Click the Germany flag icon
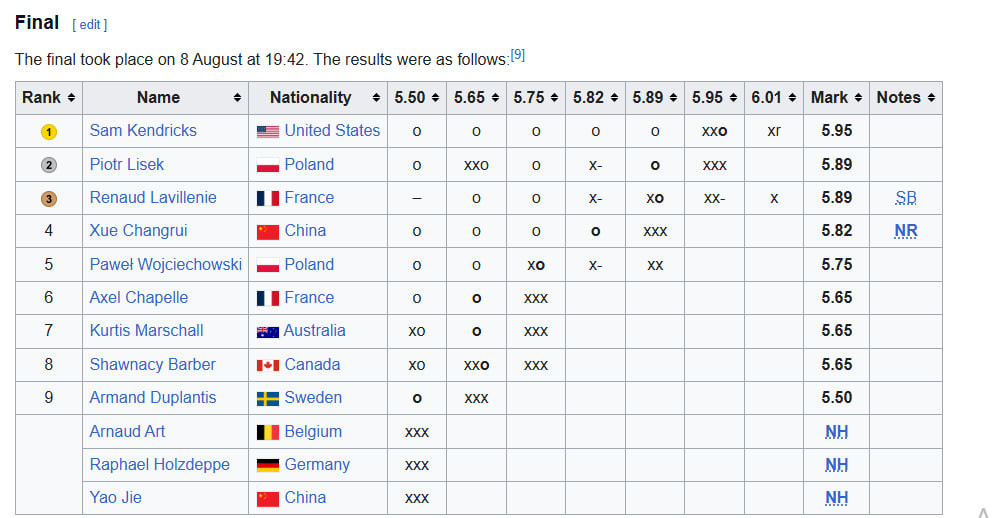Screen dimensions: 993x518 [x=267, y=465]
